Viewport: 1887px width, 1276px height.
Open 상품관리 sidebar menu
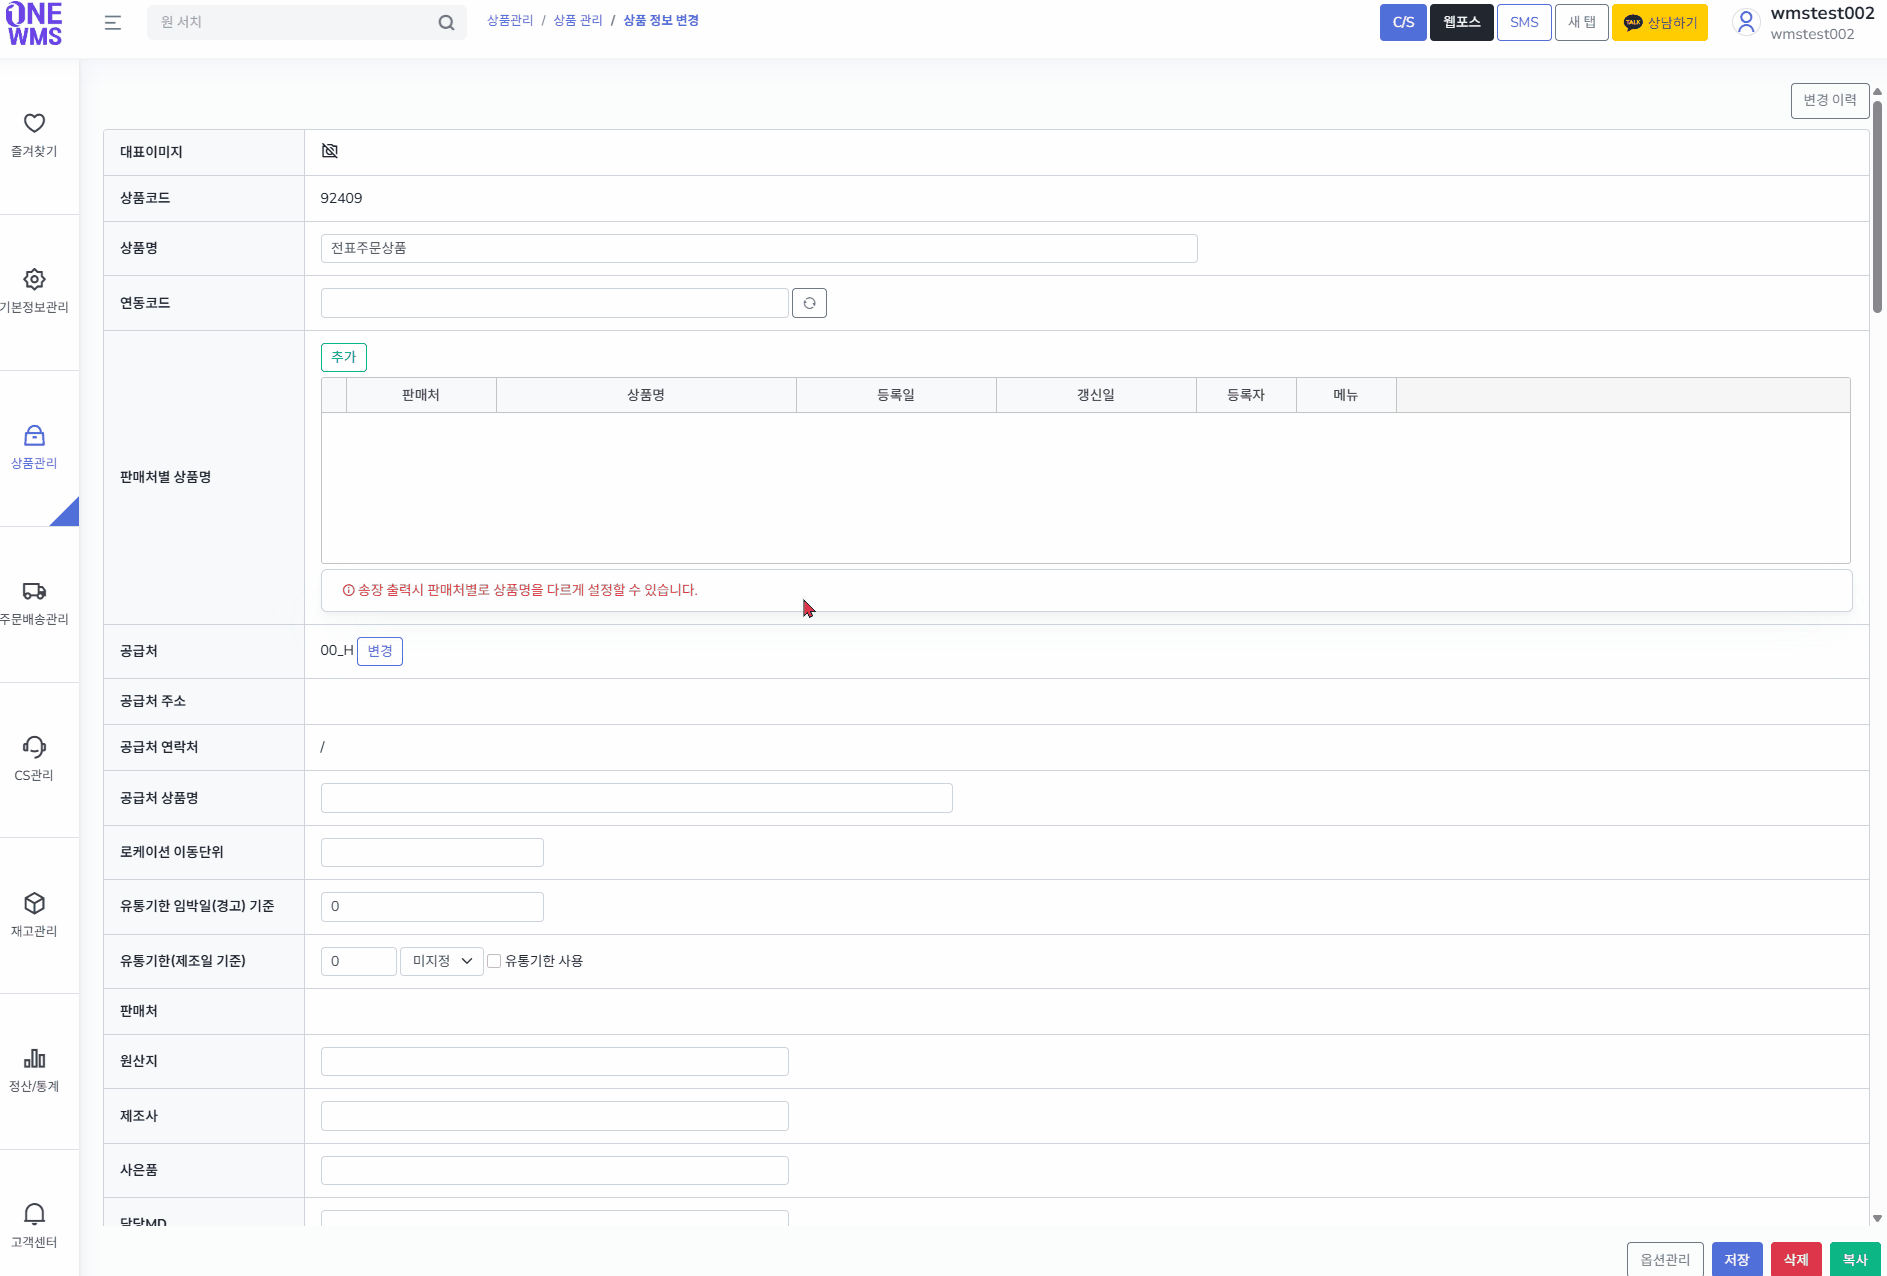point(34,448)
